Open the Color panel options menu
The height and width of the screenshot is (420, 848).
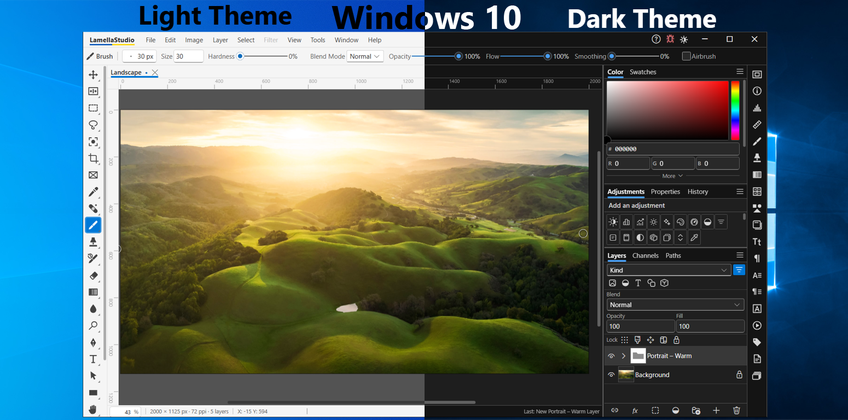[x=740, y=71]
